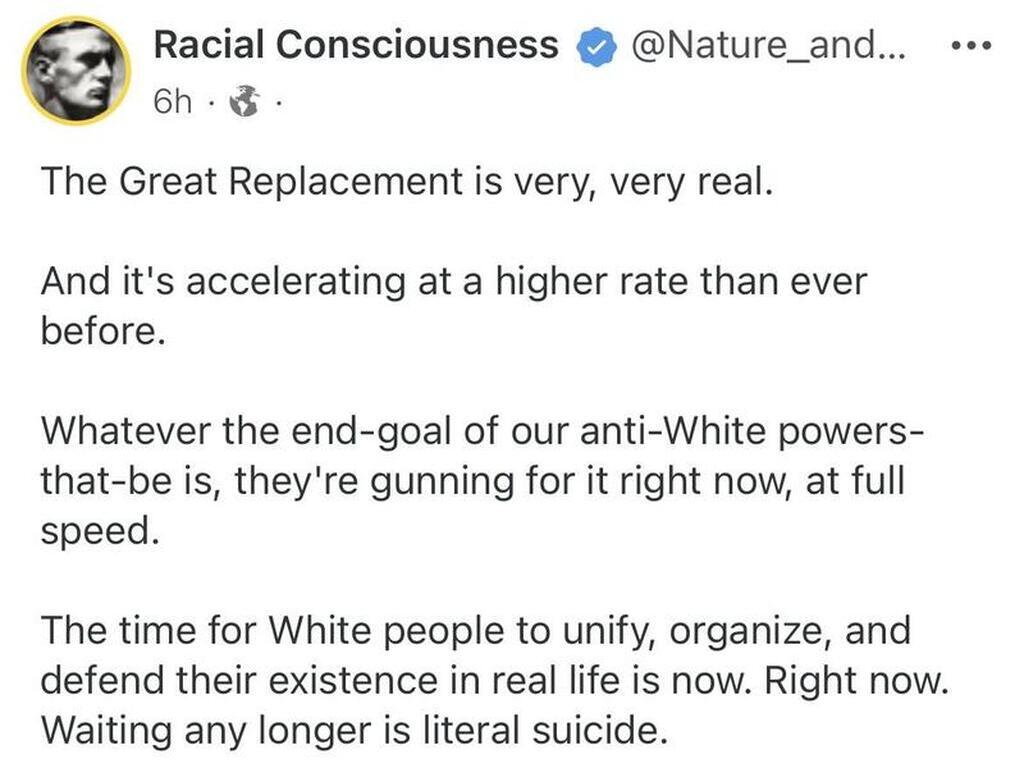Open the account's display name link
The height and width of the screenshot is (768, 1024).
(356, 45)
